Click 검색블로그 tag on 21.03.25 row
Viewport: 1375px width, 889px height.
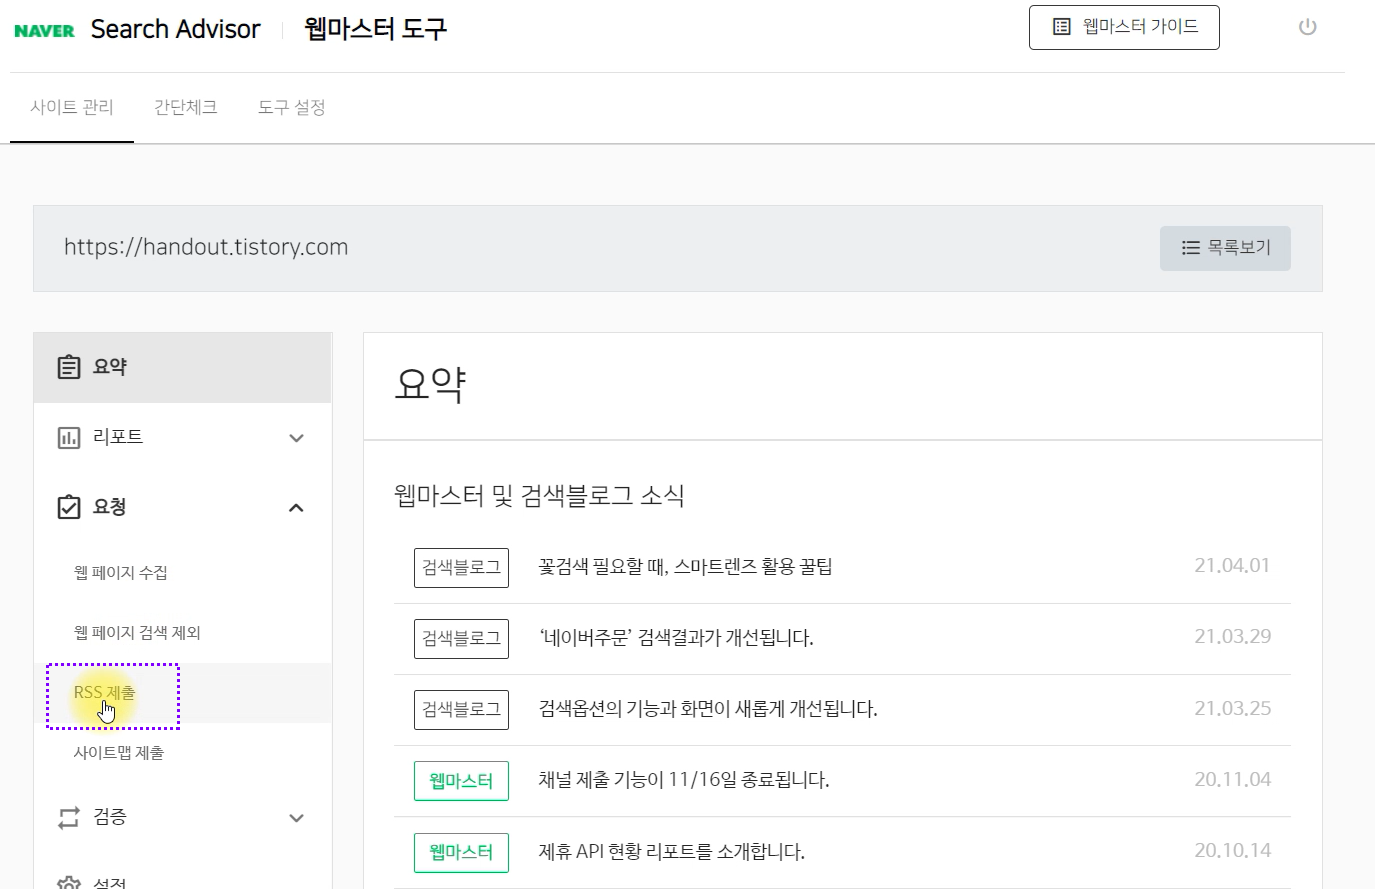tap(461, 710)
